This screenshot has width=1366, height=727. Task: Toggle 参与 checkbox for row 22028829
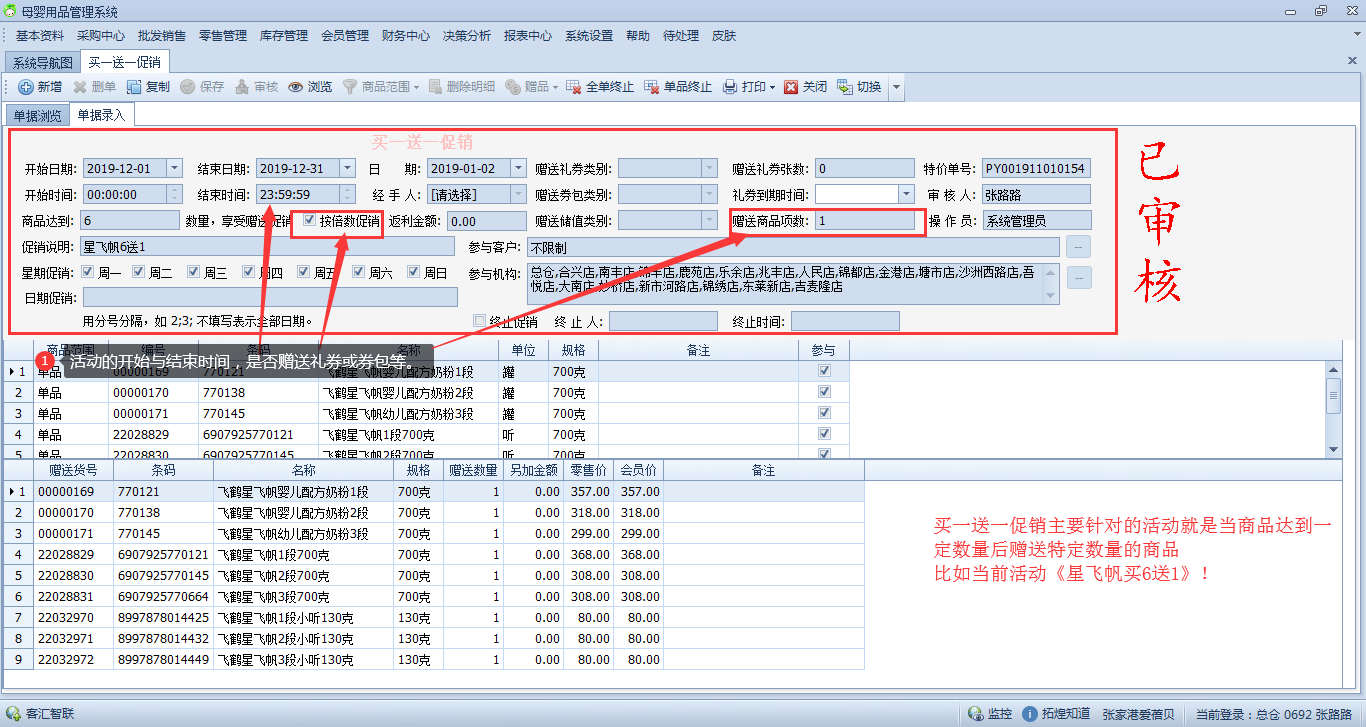(824, 434)
